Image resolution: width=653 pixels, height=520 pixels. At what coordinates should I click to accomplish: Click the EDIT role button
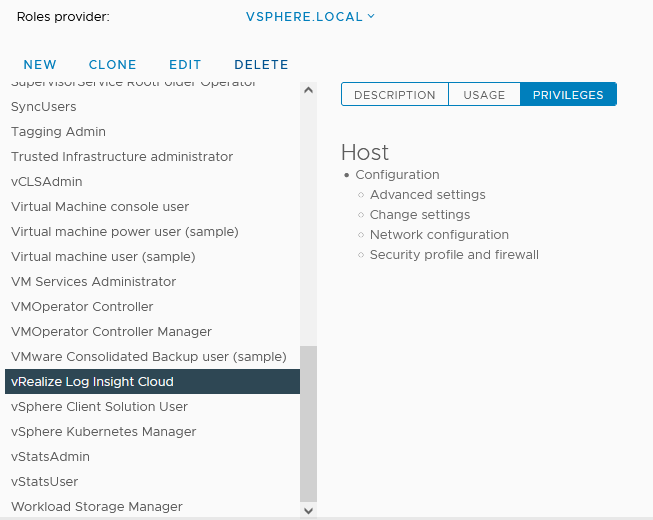pyautogui.click(x=185, y=65)
